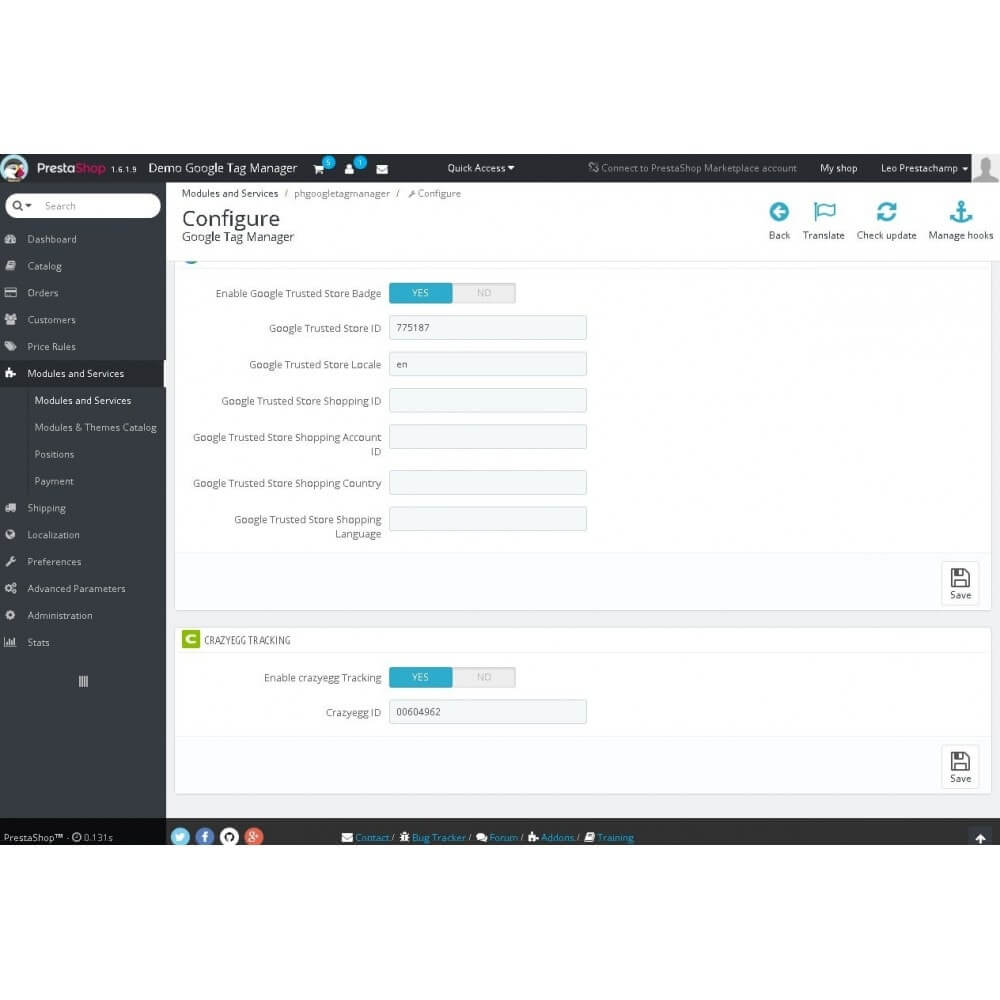Collapse the sidebar menu with the bars icon
The image size is (1000, 1000).
point(83,681)
